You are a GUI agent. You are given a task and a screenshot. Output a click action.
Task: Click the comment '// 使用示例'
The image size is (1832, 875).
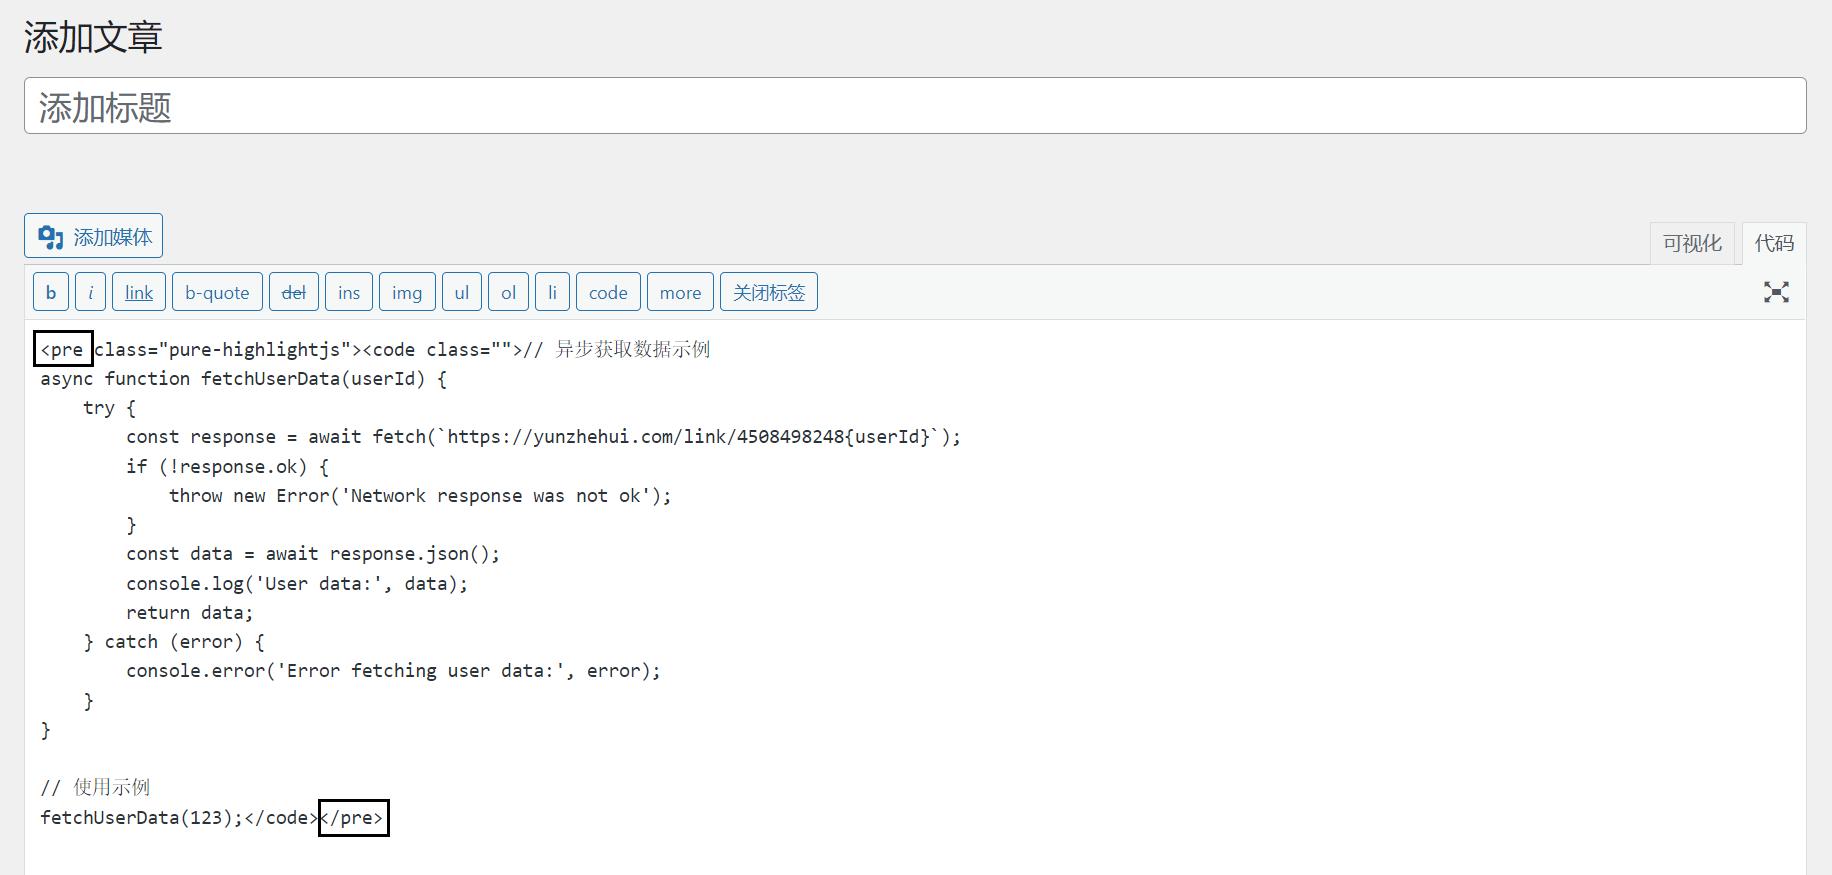95,788
